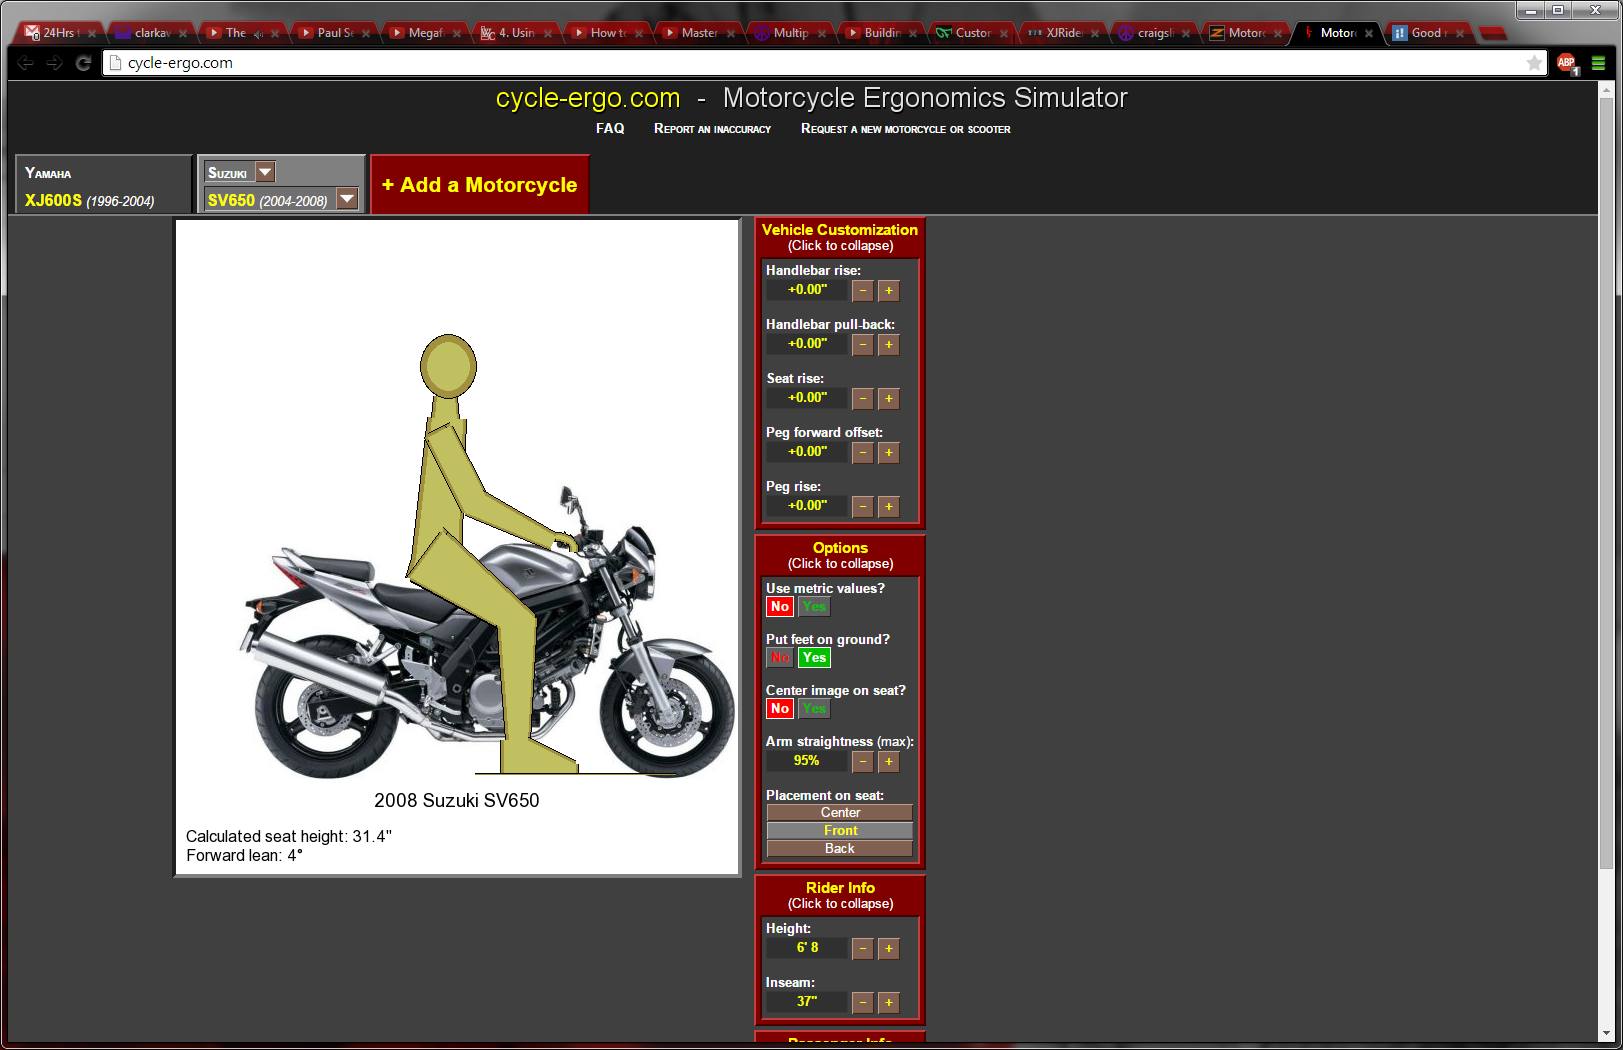Open the Chrome menu icon
The width and height of the screenshot is (1623, 1050).
click(x=1598, y=63)
